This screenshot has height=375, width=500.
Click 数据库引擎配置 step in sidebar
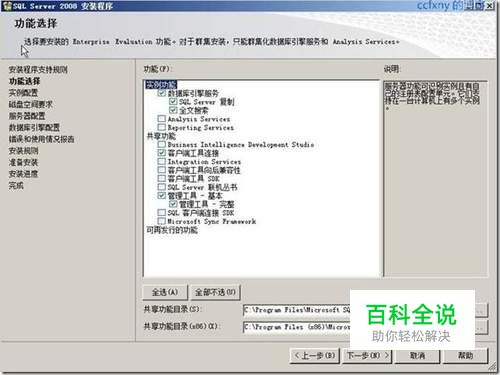pos(34,127)
